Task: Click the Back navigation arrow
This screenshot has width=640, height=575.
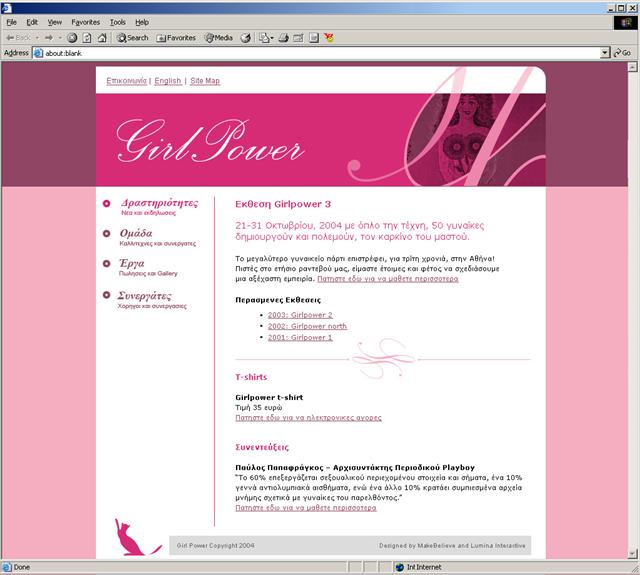Action: pyautogui.click(x=18, y=38)
